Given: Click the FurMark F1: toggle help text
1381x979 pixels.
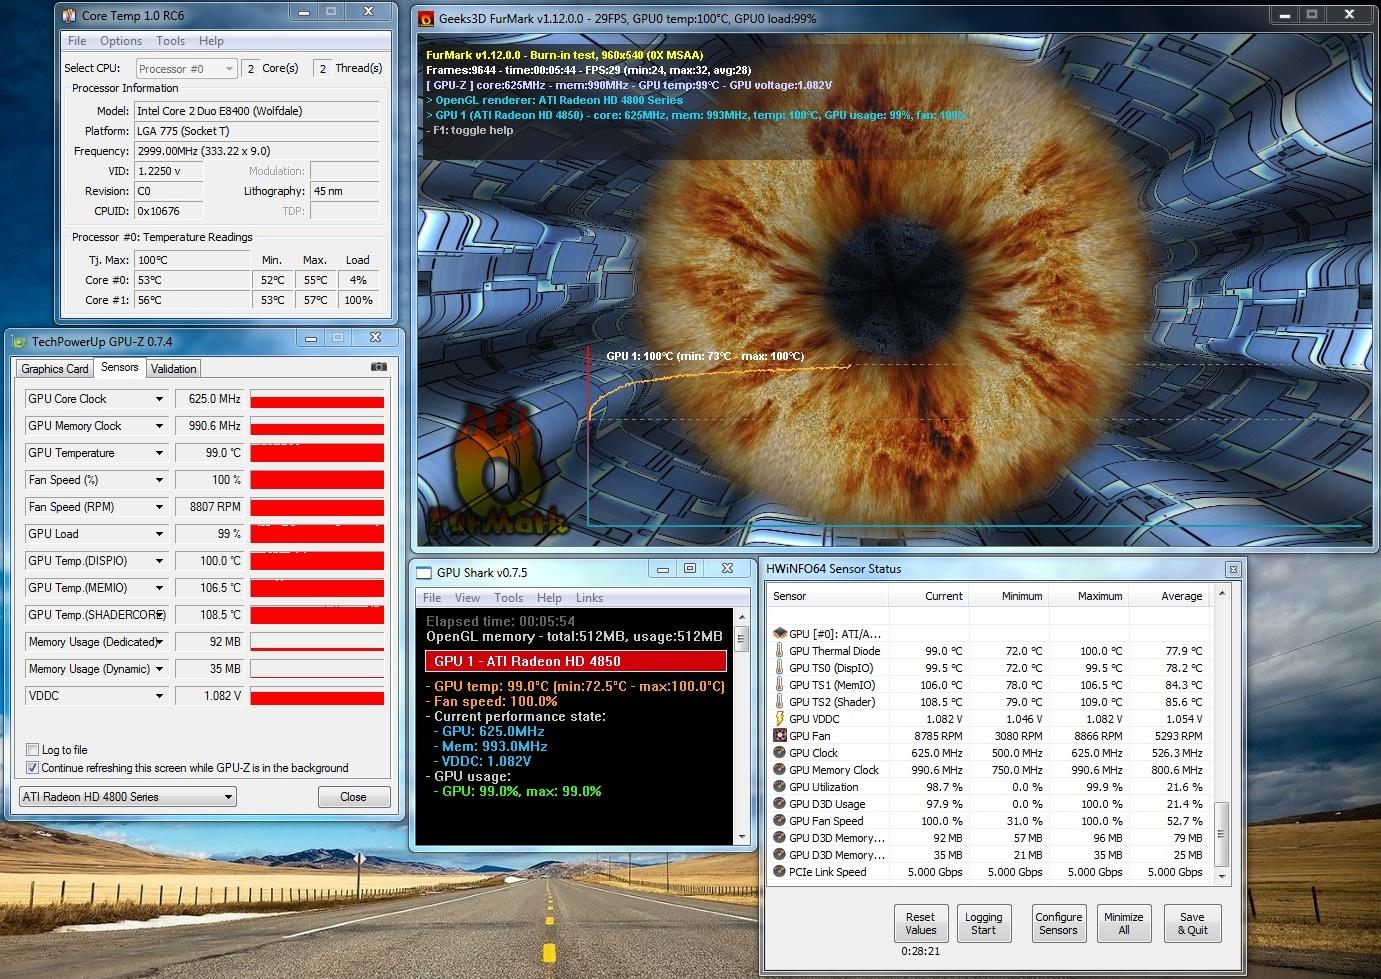Looking at the screenshot, I should (470, 130).
